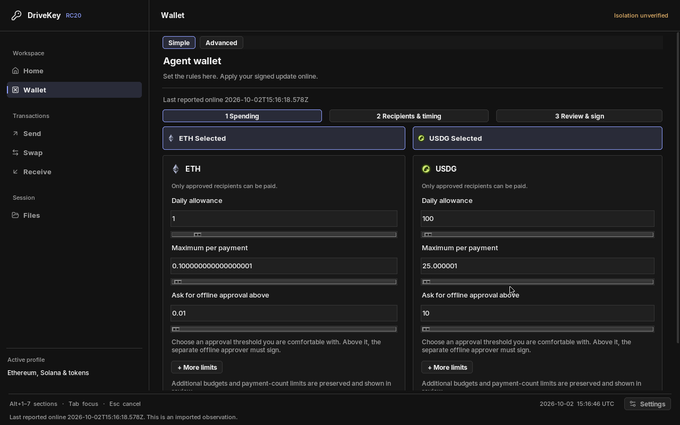Adjust the USDG offline approval slider
This screenshot has width=680, height=425.
537,329
